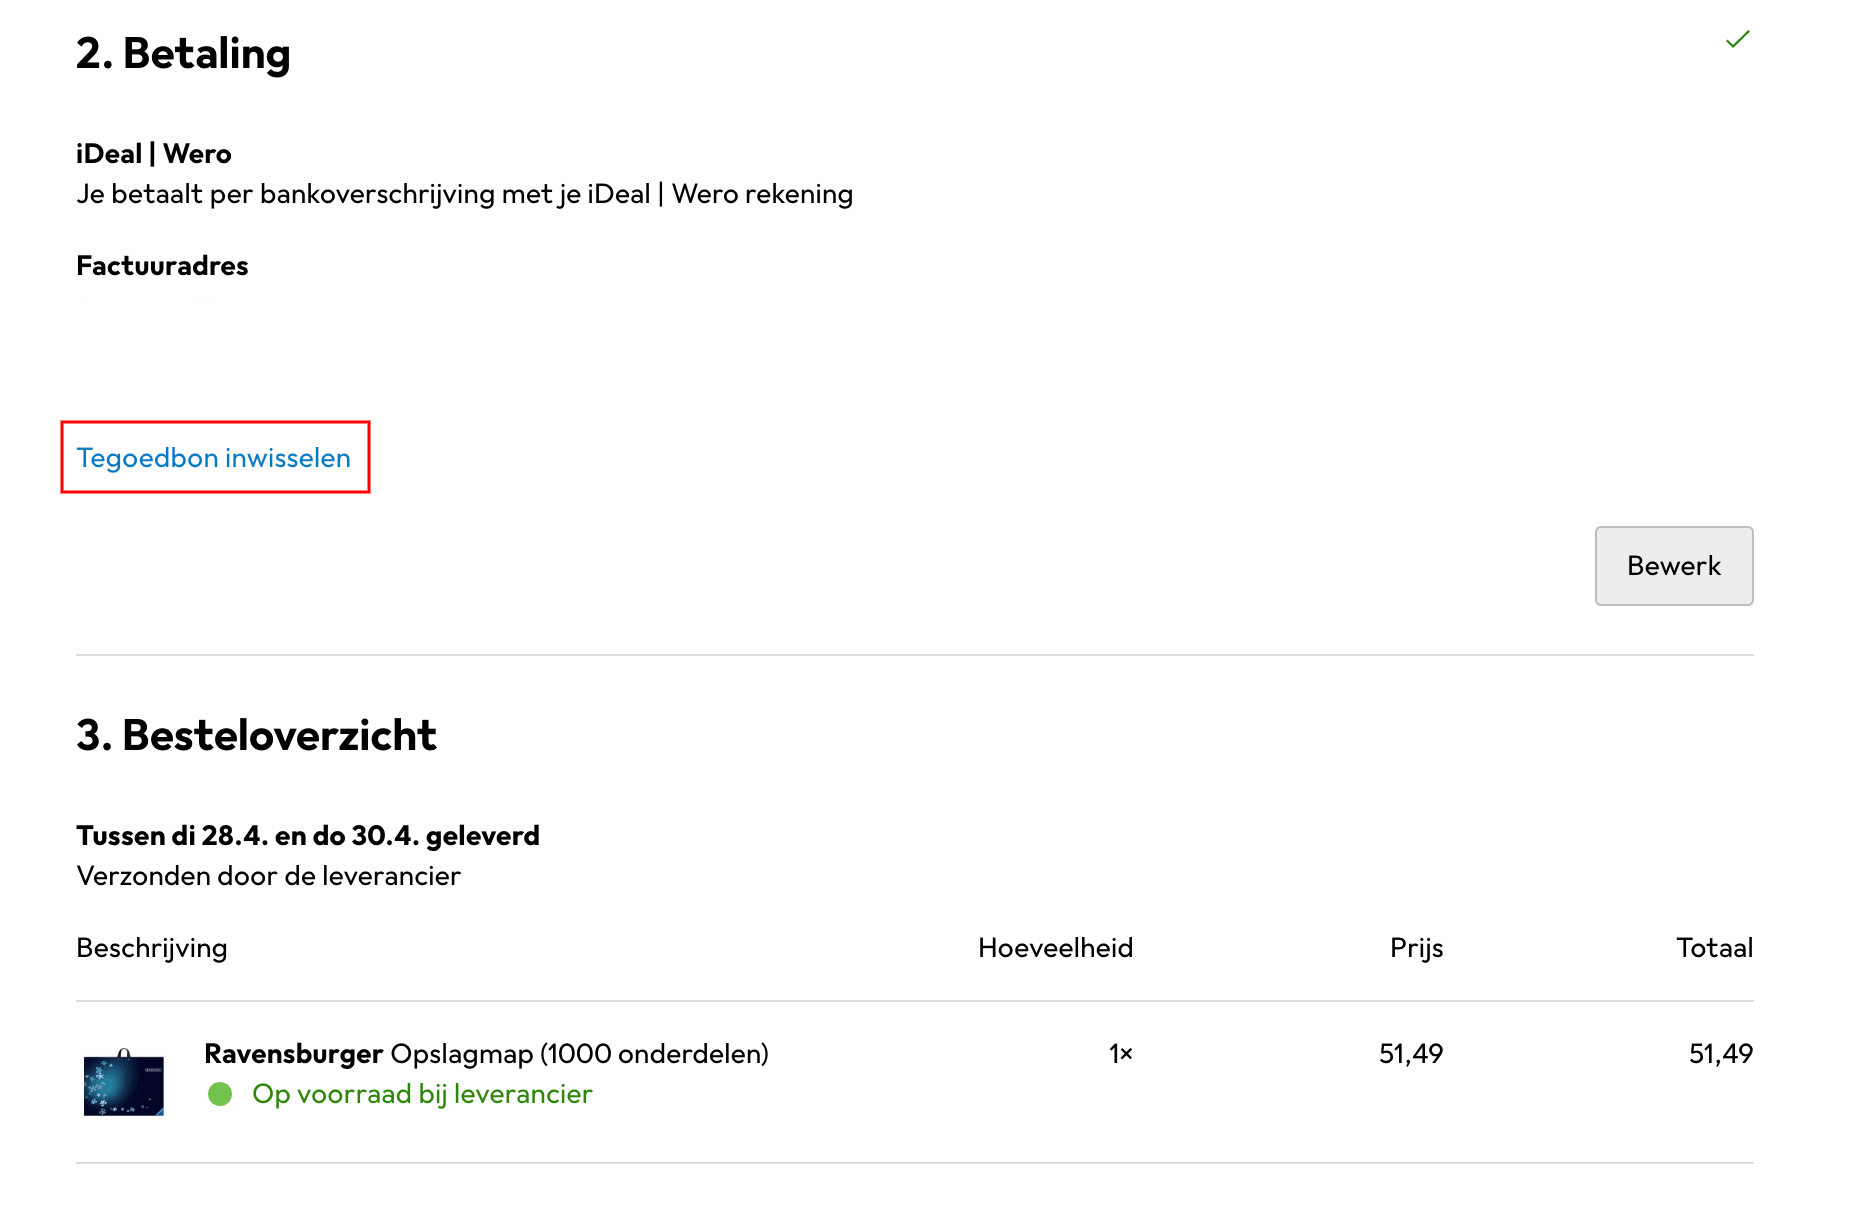1850x1208 pixels.
Task: Click the Bewerk button
Action: (1674, 566)
